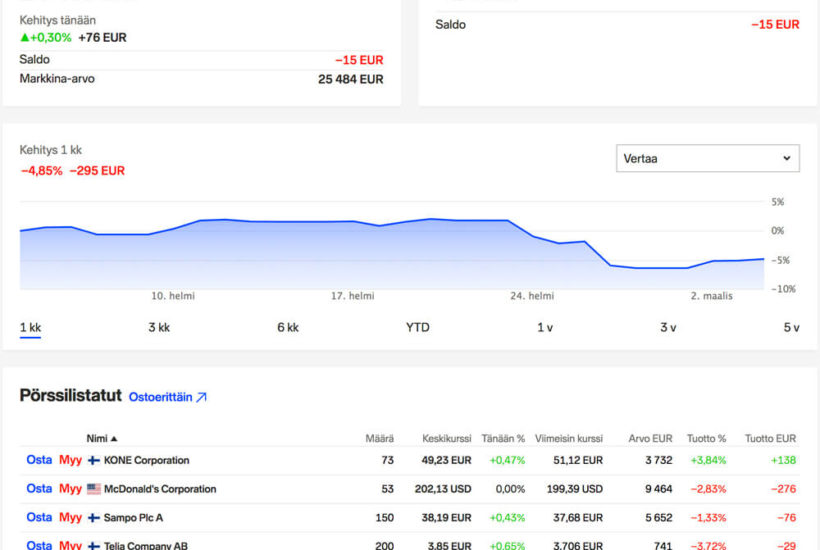Select the 3 v period tab
The image size is (820, 550).
(x=668, y=328)
